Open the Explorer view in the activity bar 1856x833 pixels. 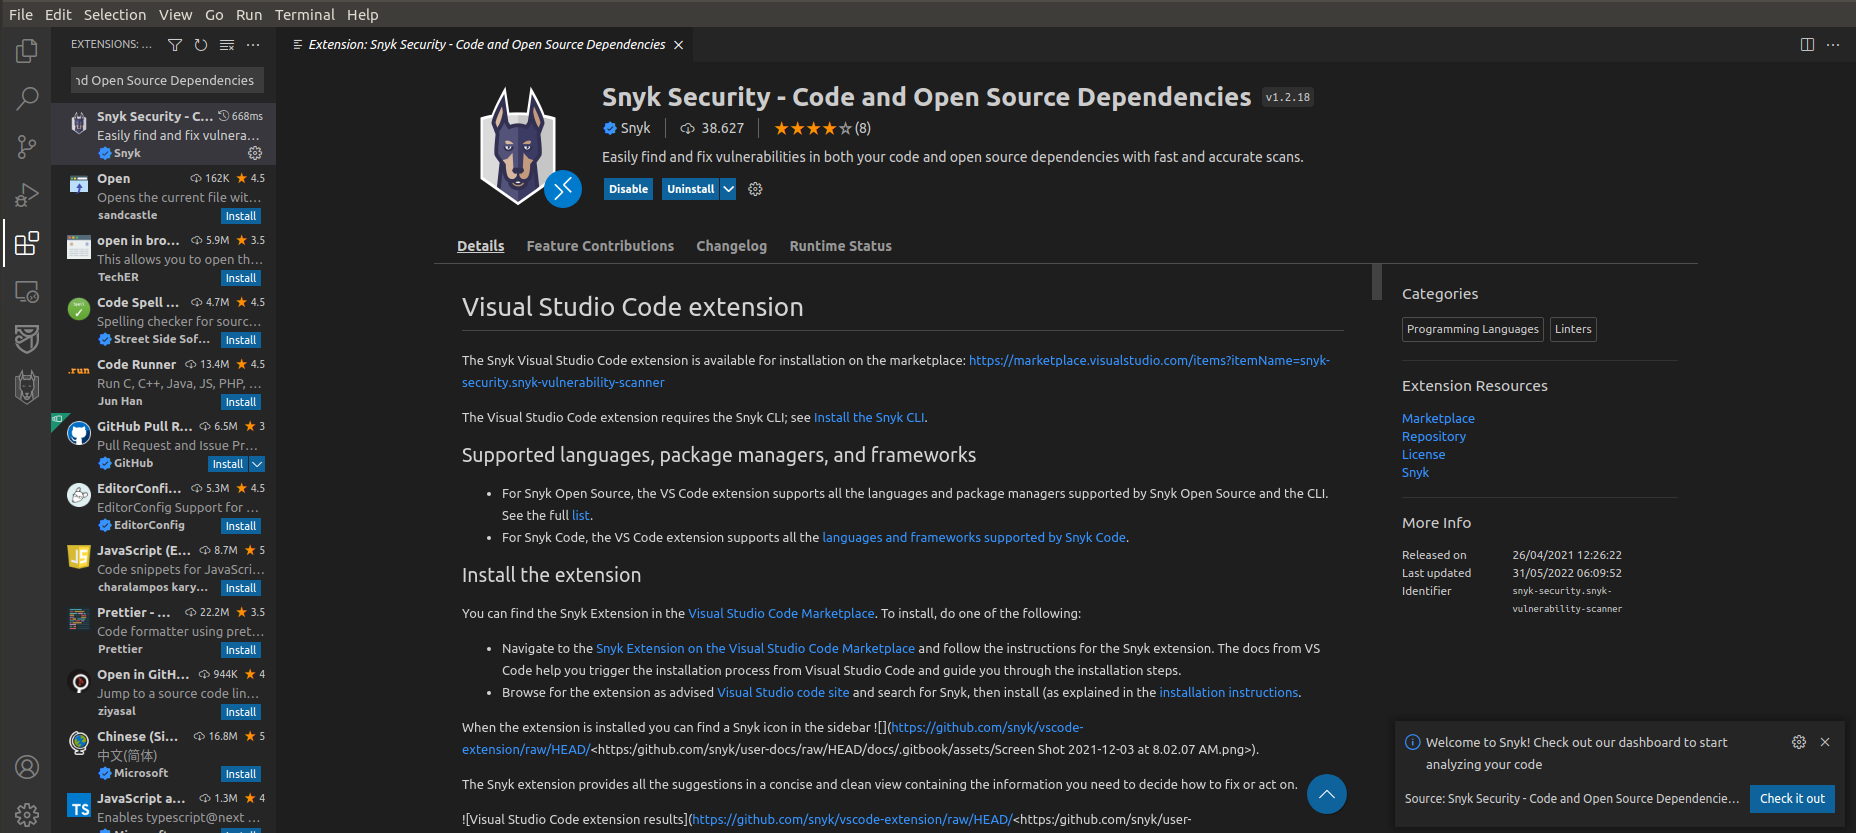pos(27,50)
